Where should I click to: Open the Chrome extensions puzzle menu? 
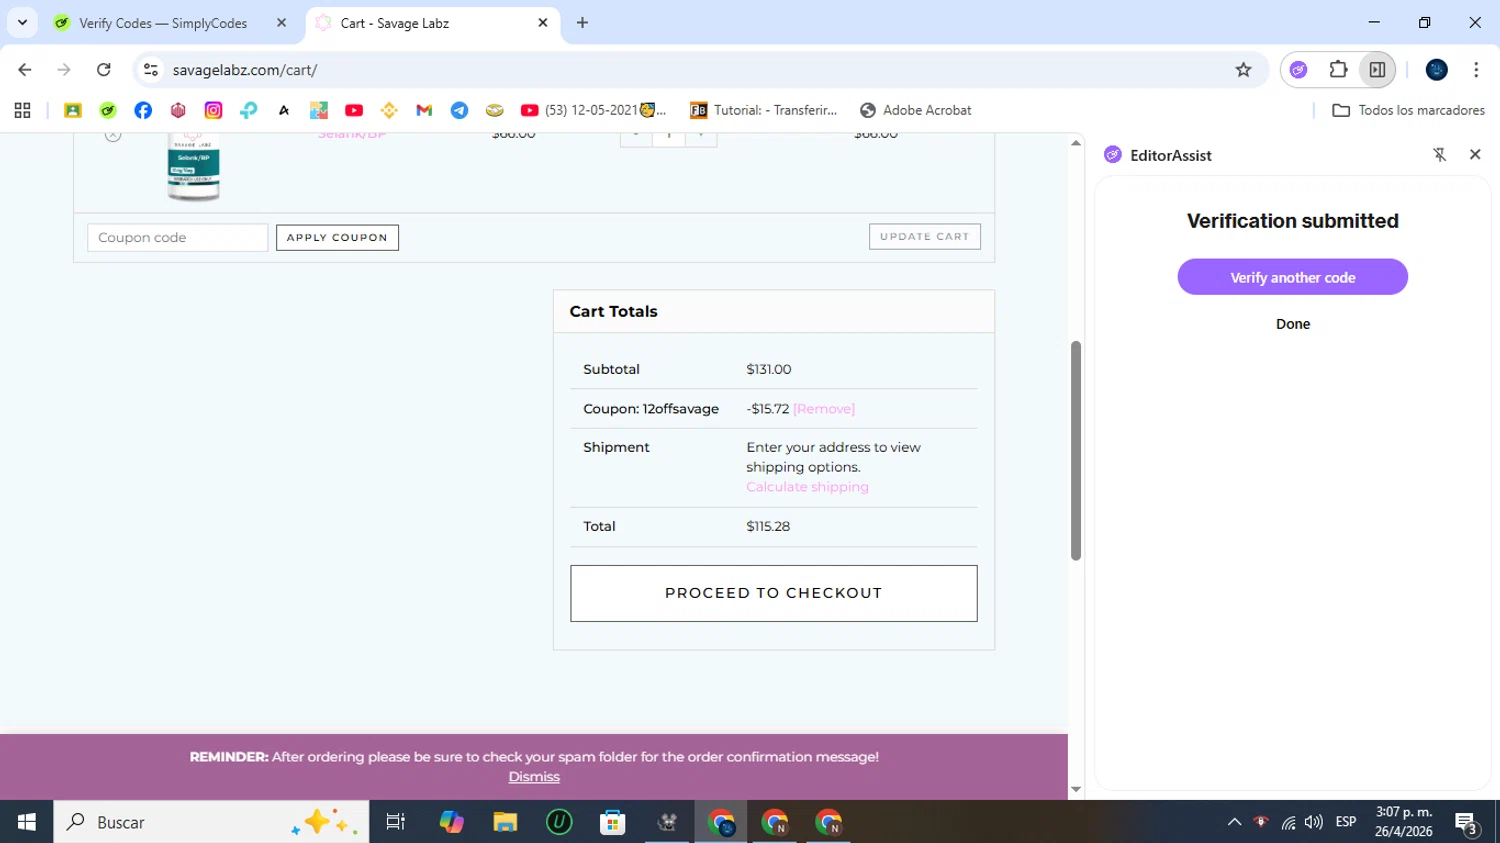tap(1338, 70)
